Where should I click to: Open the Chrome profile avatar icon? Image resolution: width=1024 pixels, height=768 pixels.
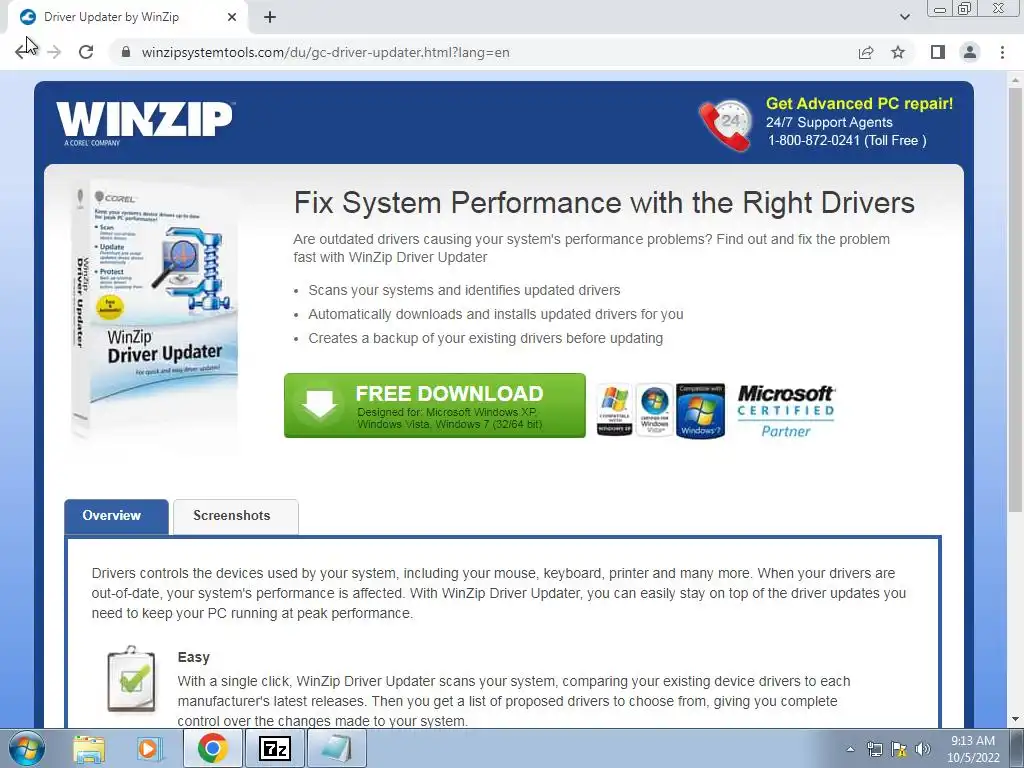[970, 52]
